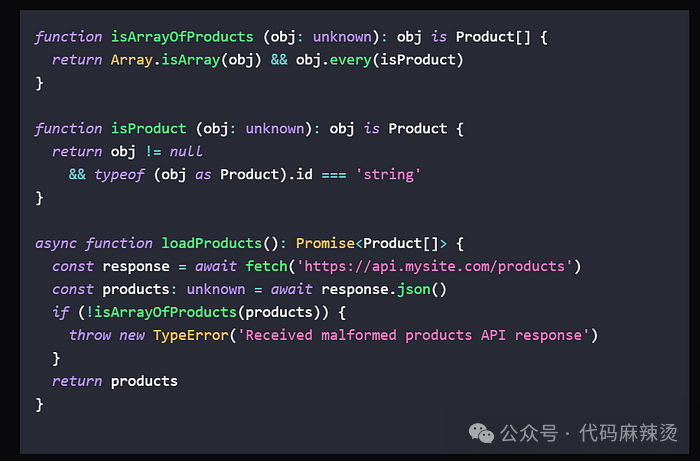Click the final return products statement
This screenshot has height=461, width=700.
(x=115, y=381)
